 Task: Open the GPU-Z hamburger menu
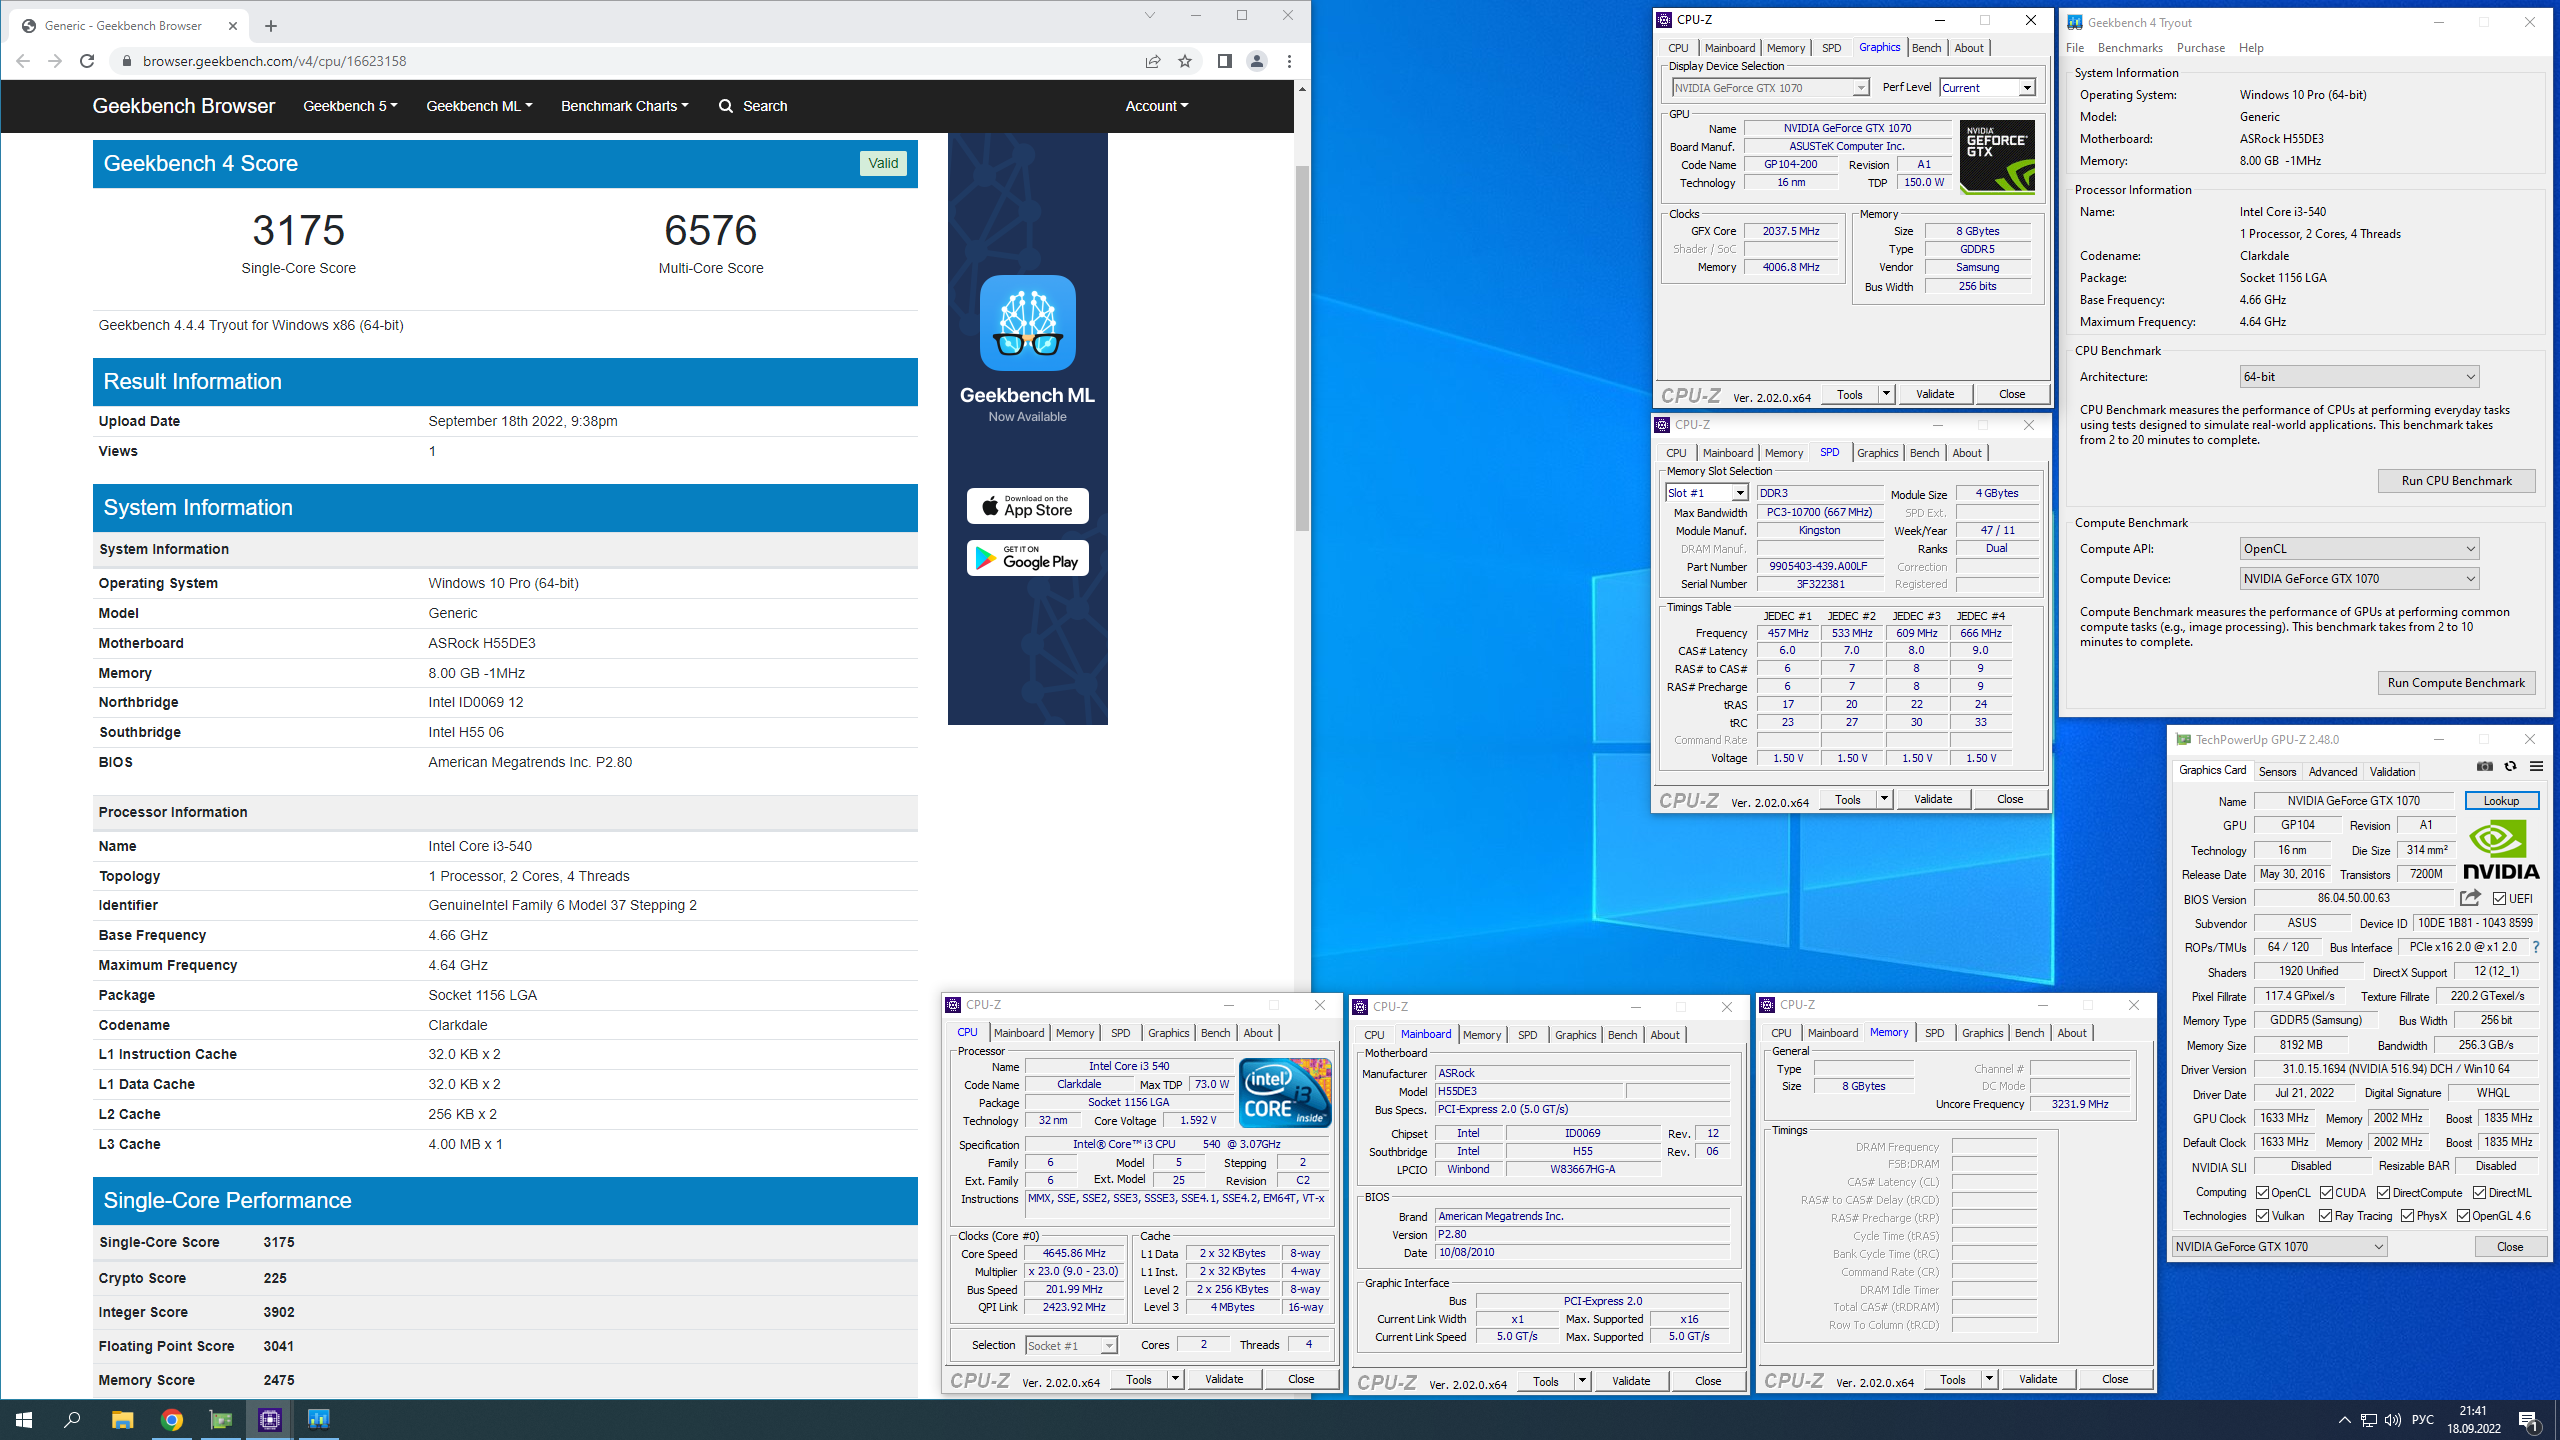[2536, 767]
